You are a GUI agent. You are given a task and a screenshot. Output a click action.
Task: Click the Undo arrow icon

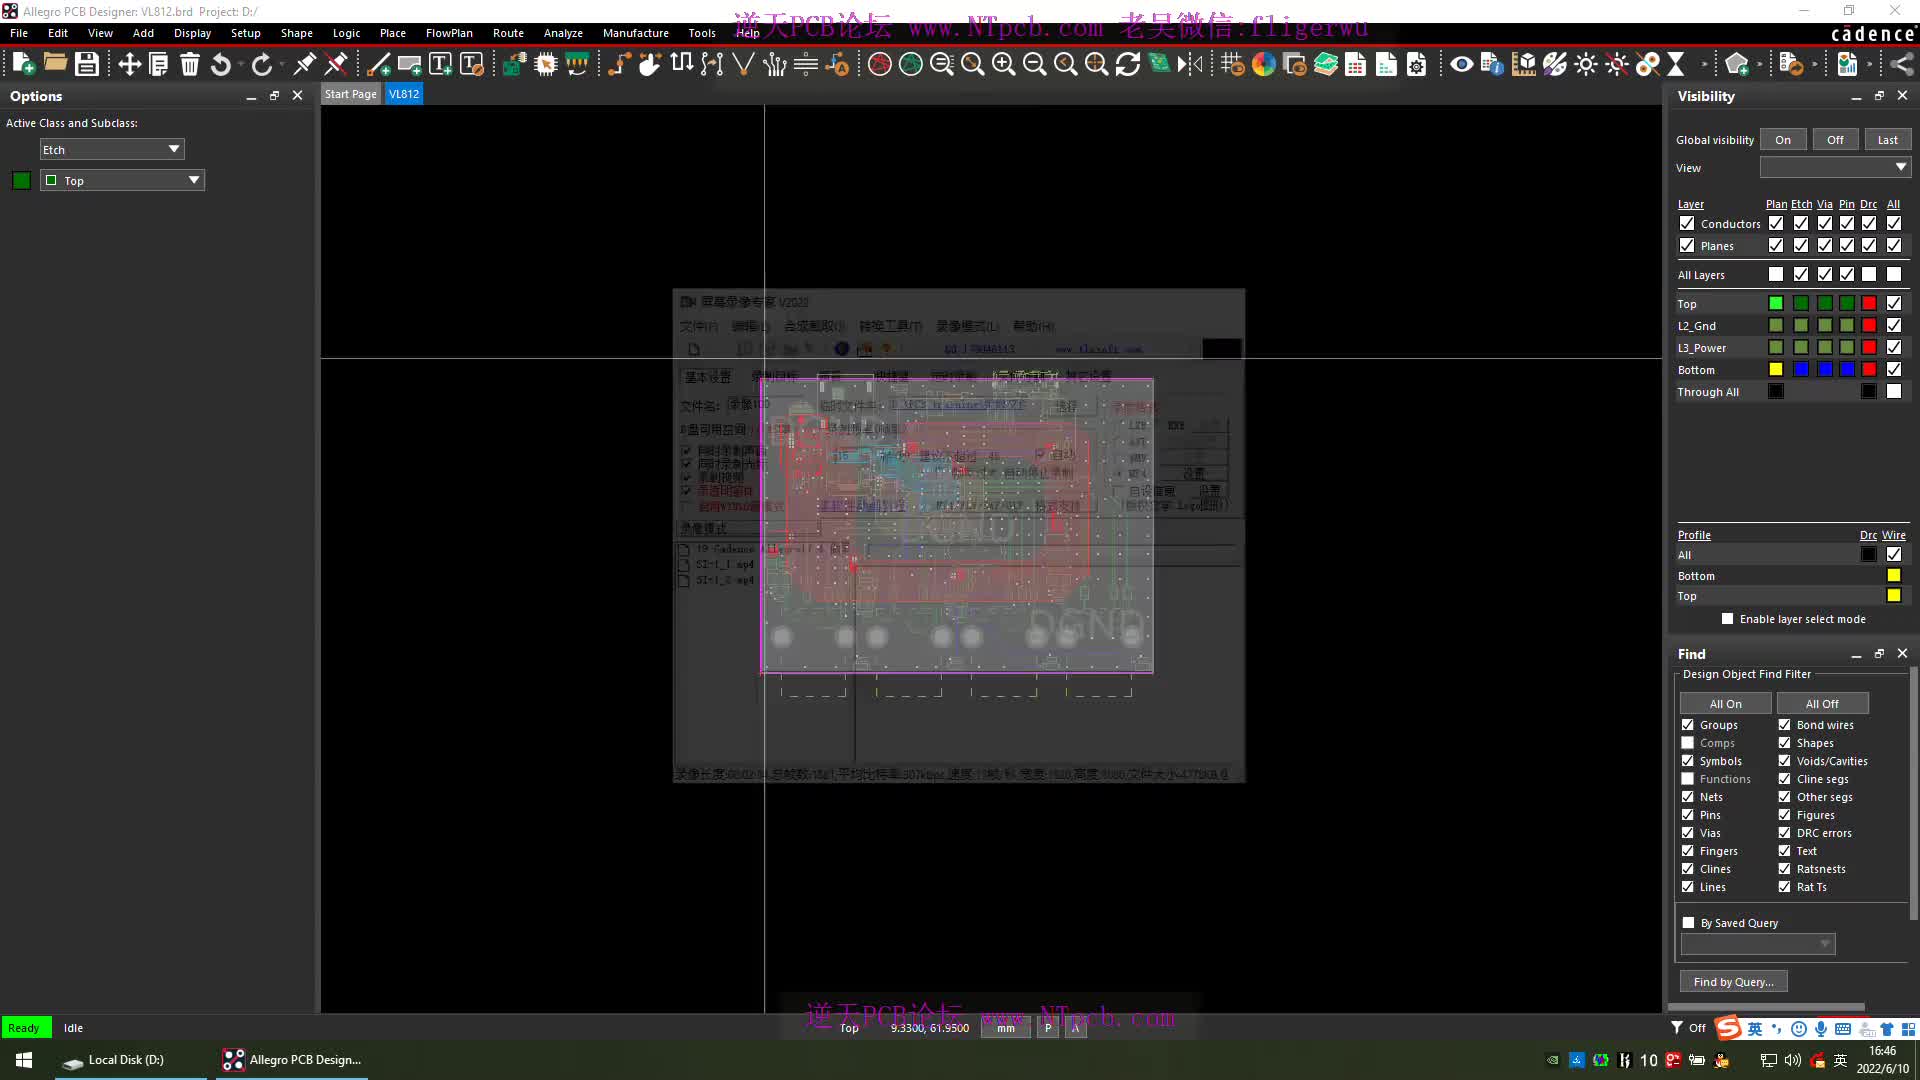tap(220, 65)
